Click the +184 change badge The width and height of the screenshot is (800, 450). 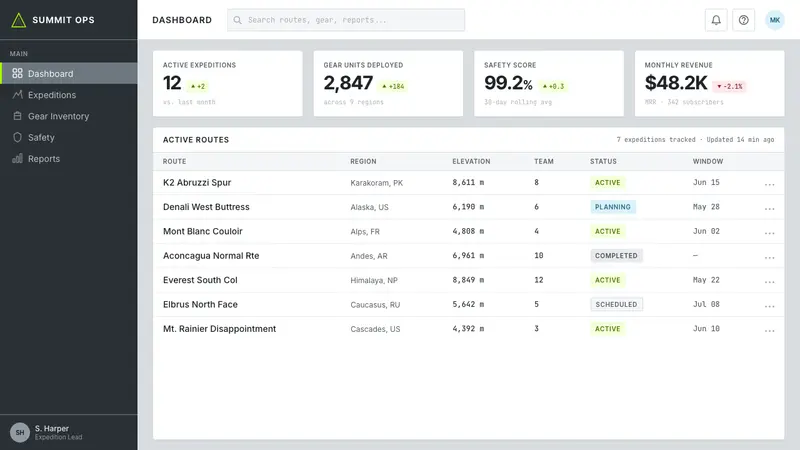point(393,86)
